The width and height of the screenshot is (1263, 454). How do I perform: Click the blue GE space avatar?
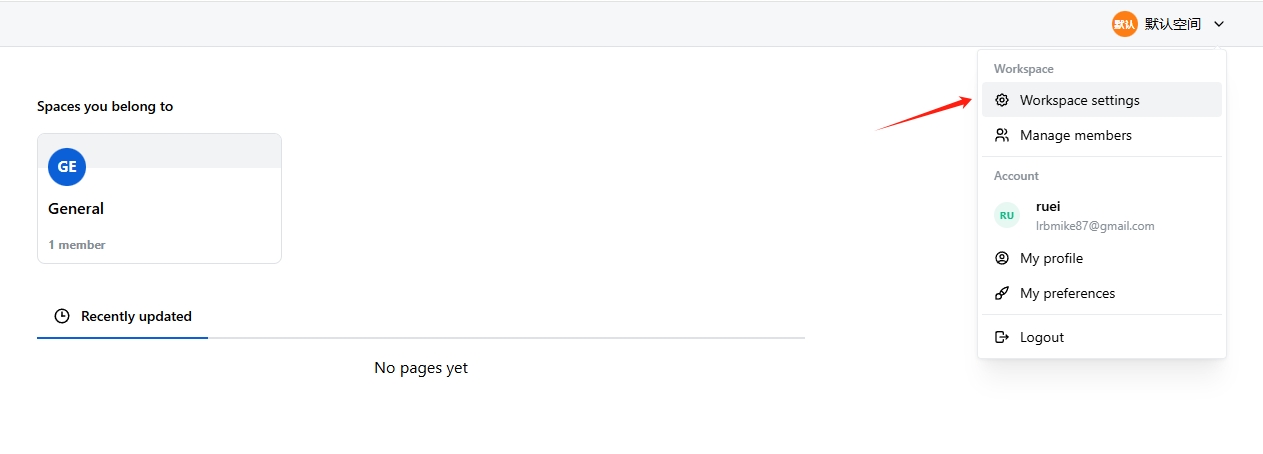[x=67, y=167]
